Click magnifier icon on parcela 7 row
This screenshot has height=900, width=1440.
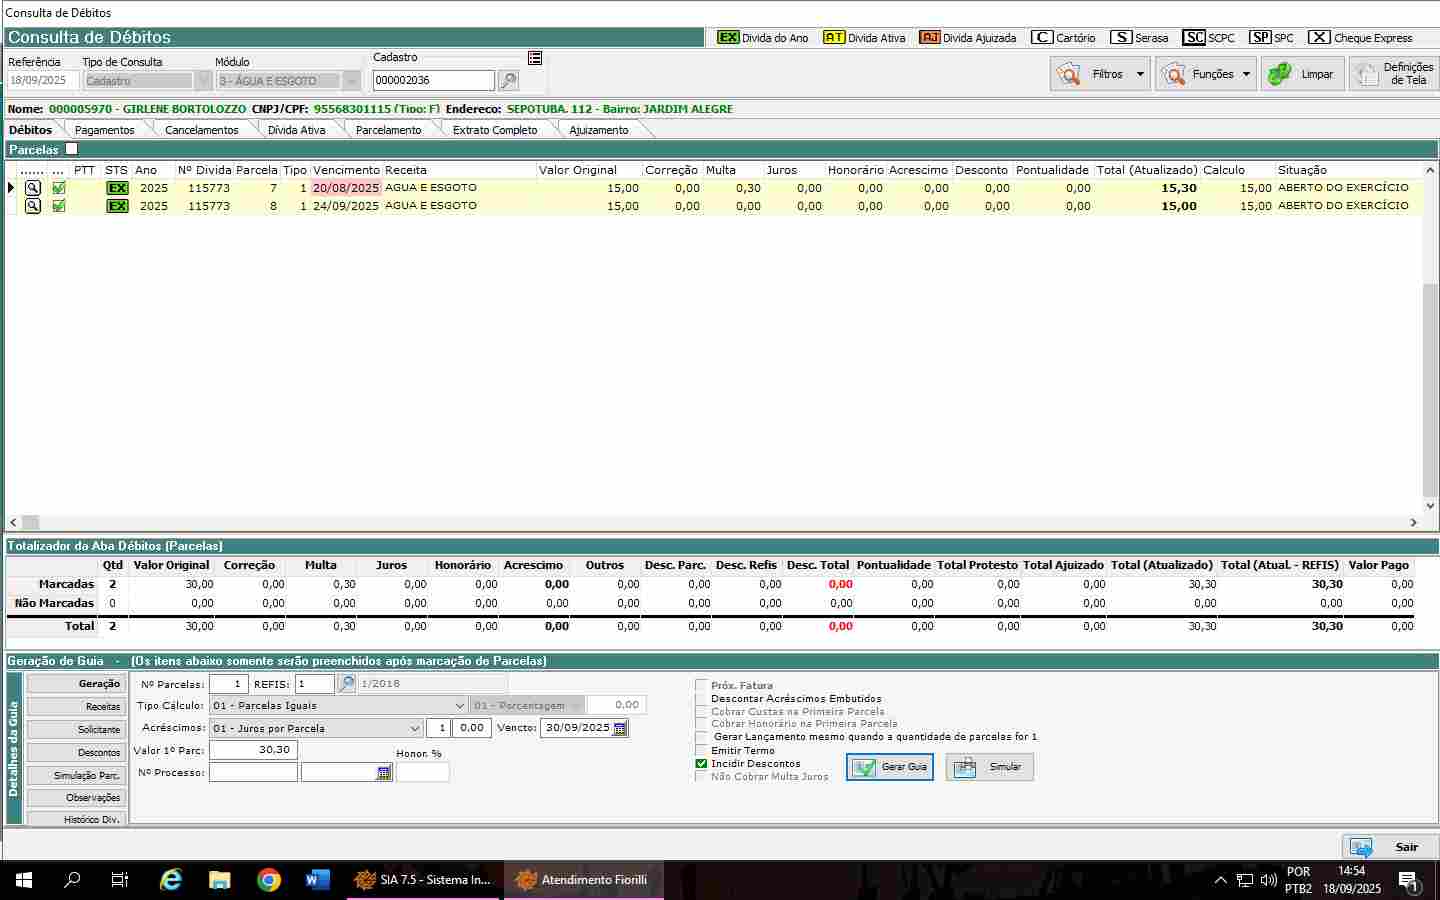33,188
